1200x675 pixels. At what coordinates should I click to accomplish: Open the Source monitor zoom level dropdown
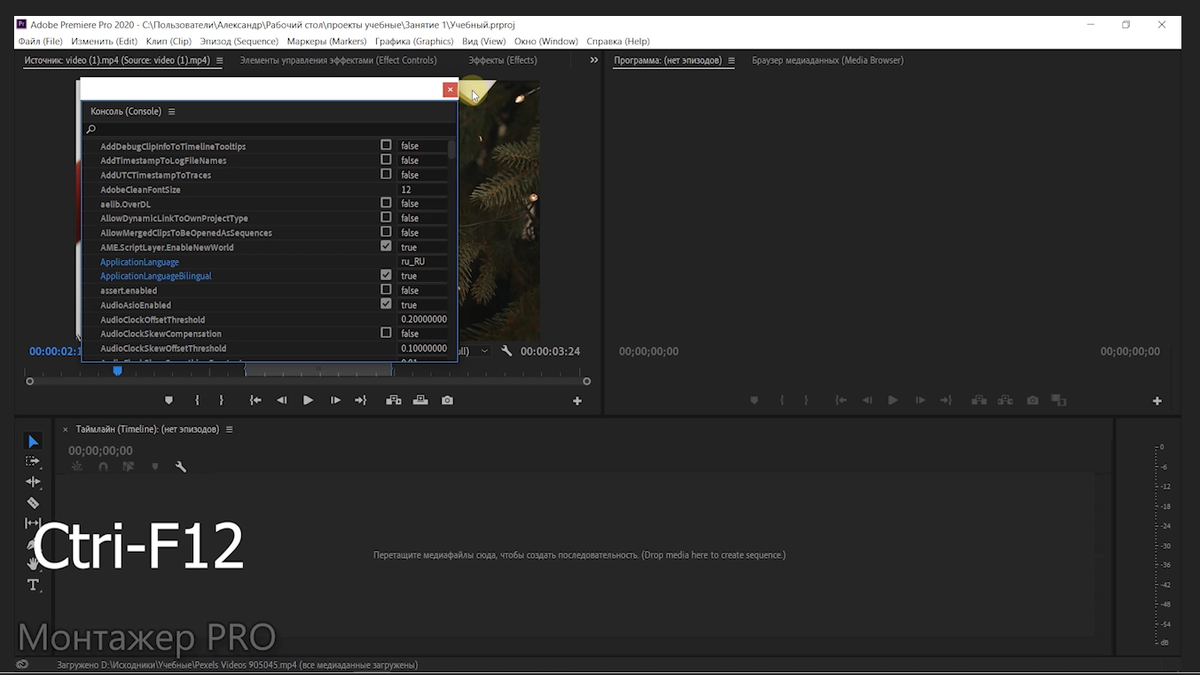tap(484, 351)
